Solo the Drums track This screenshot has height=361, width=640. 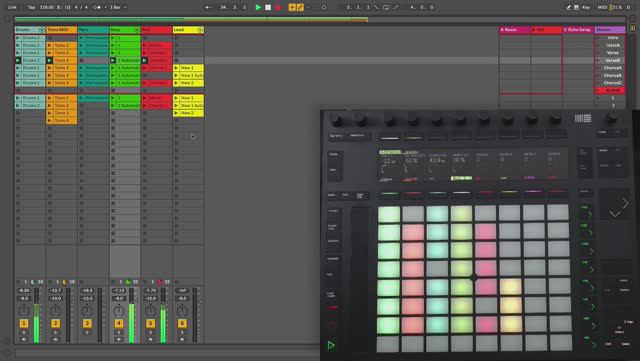(x=24, y=332)
